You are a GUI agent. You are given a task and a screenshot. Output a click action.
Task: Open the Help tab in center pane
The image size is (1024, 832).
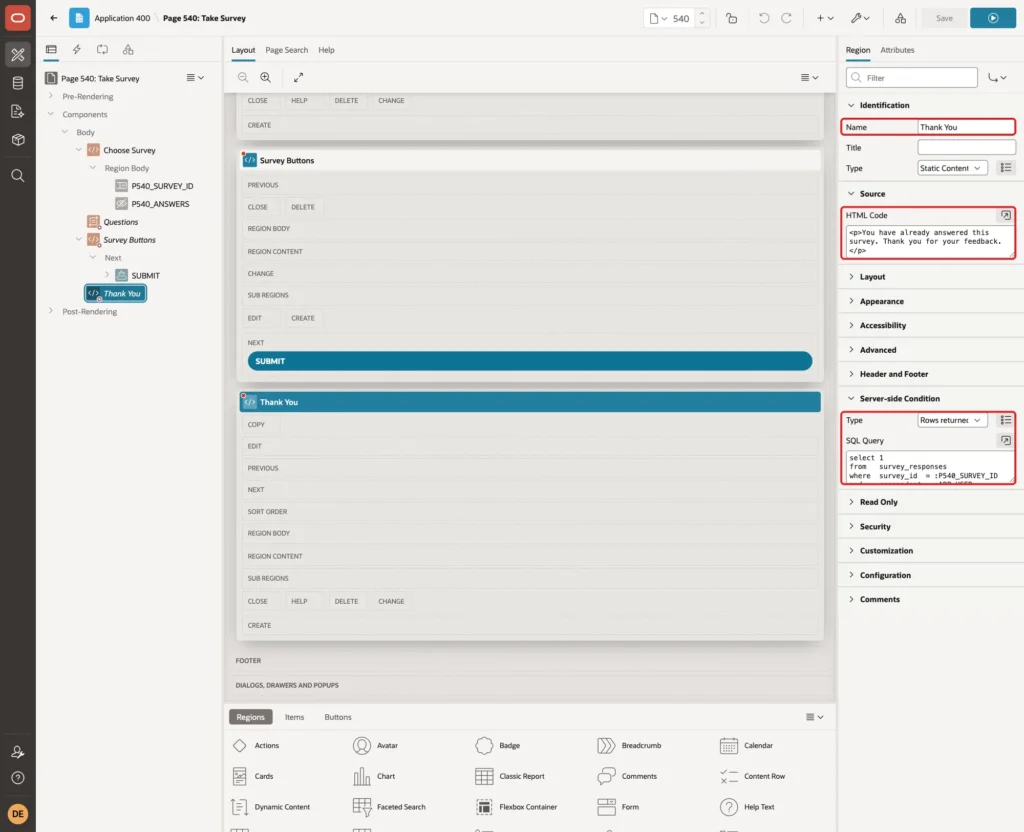point(327,50)
